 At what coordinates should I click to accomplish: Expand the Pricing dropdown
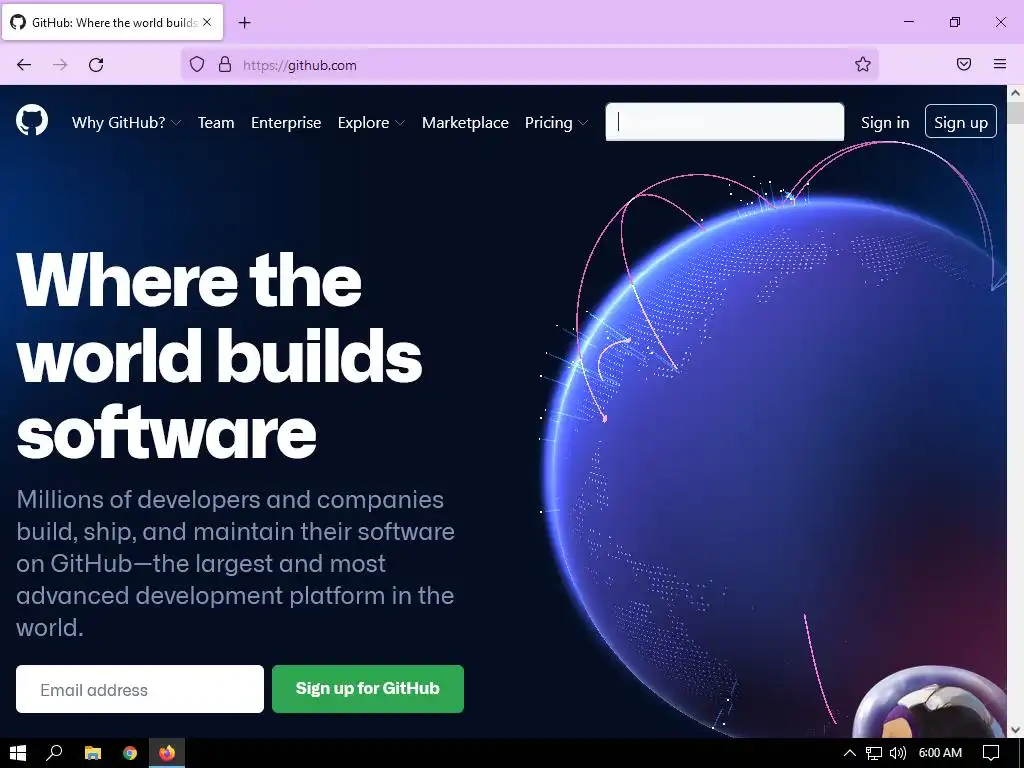coord(556,123)
